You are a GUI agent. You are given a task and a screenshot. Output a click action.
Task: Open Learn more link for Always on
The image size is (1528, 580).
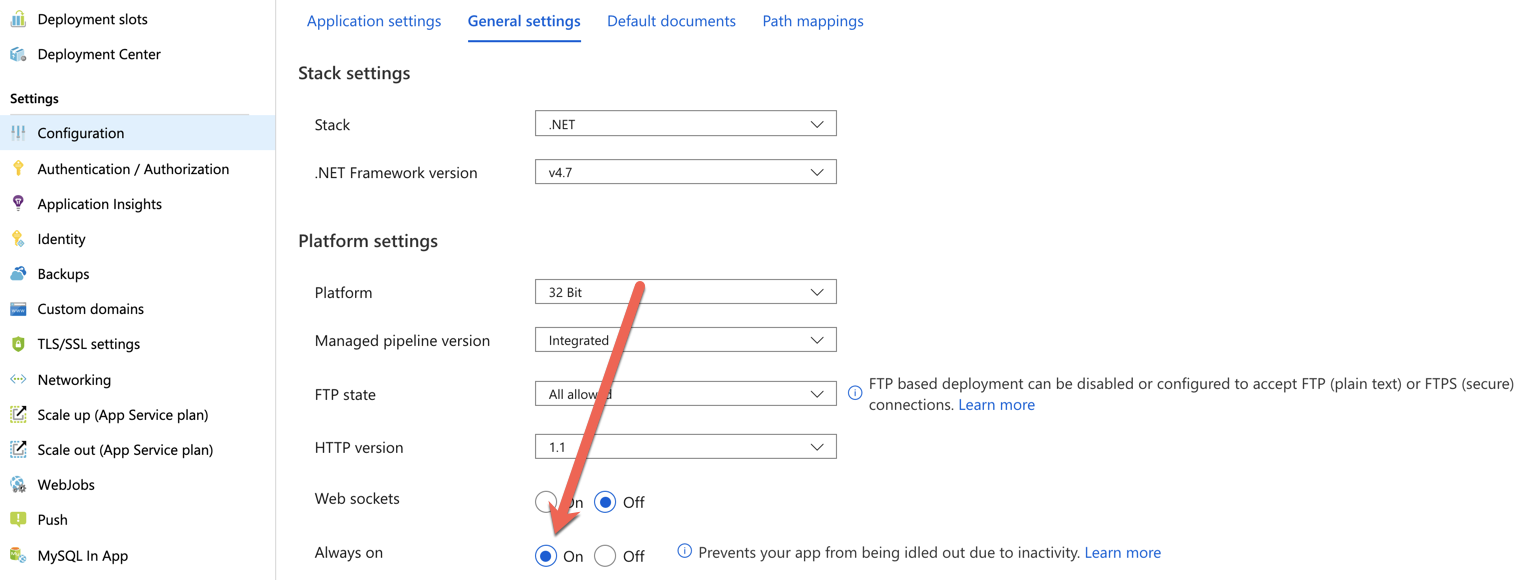click(x=1122, y=553)
